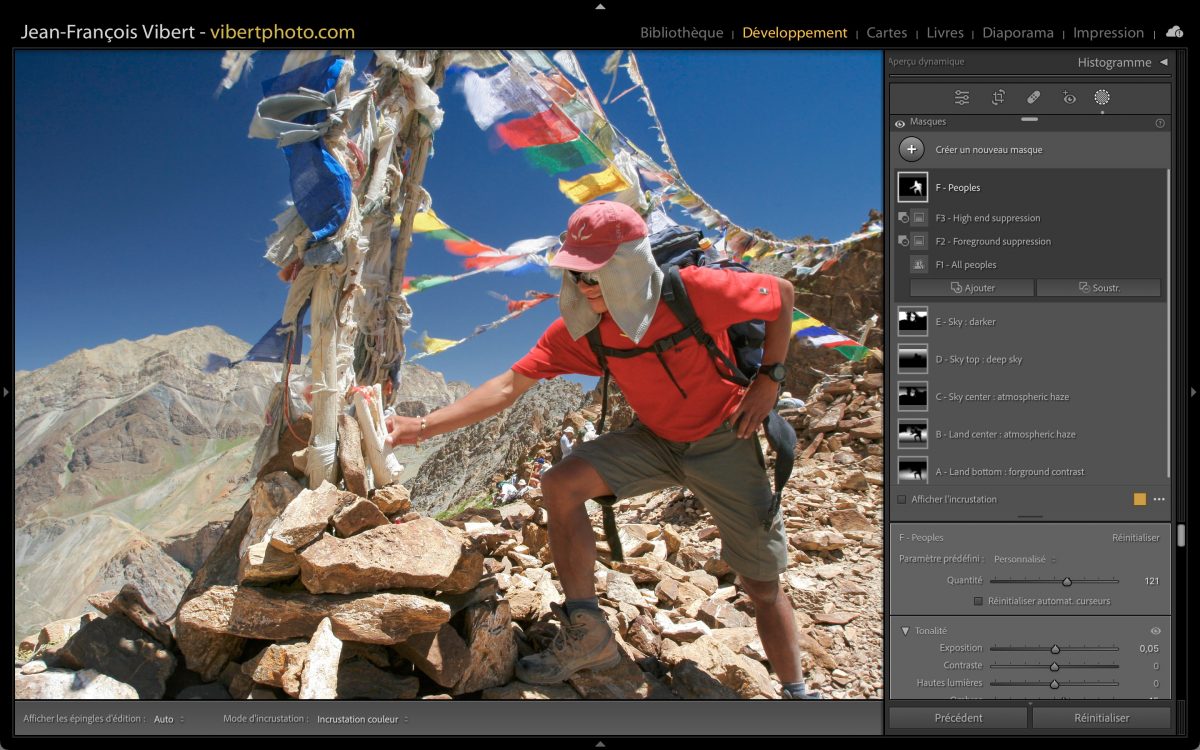Toggle Masques panel eye visibility
The height and width of the screenshot is (750, 1200).
tap(900, 123)
